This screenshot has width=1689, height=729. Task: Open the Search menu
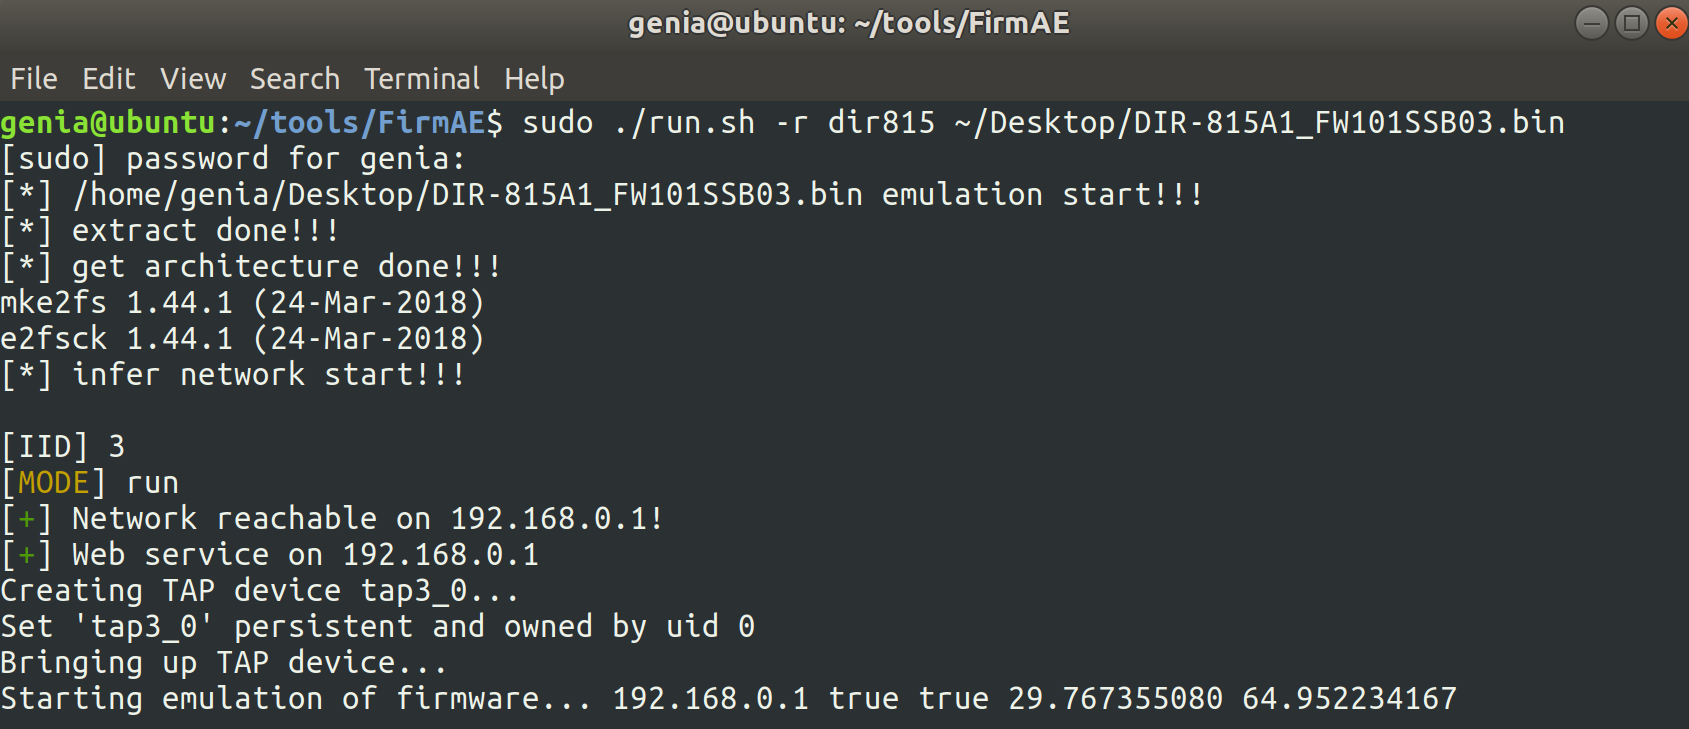295,79
